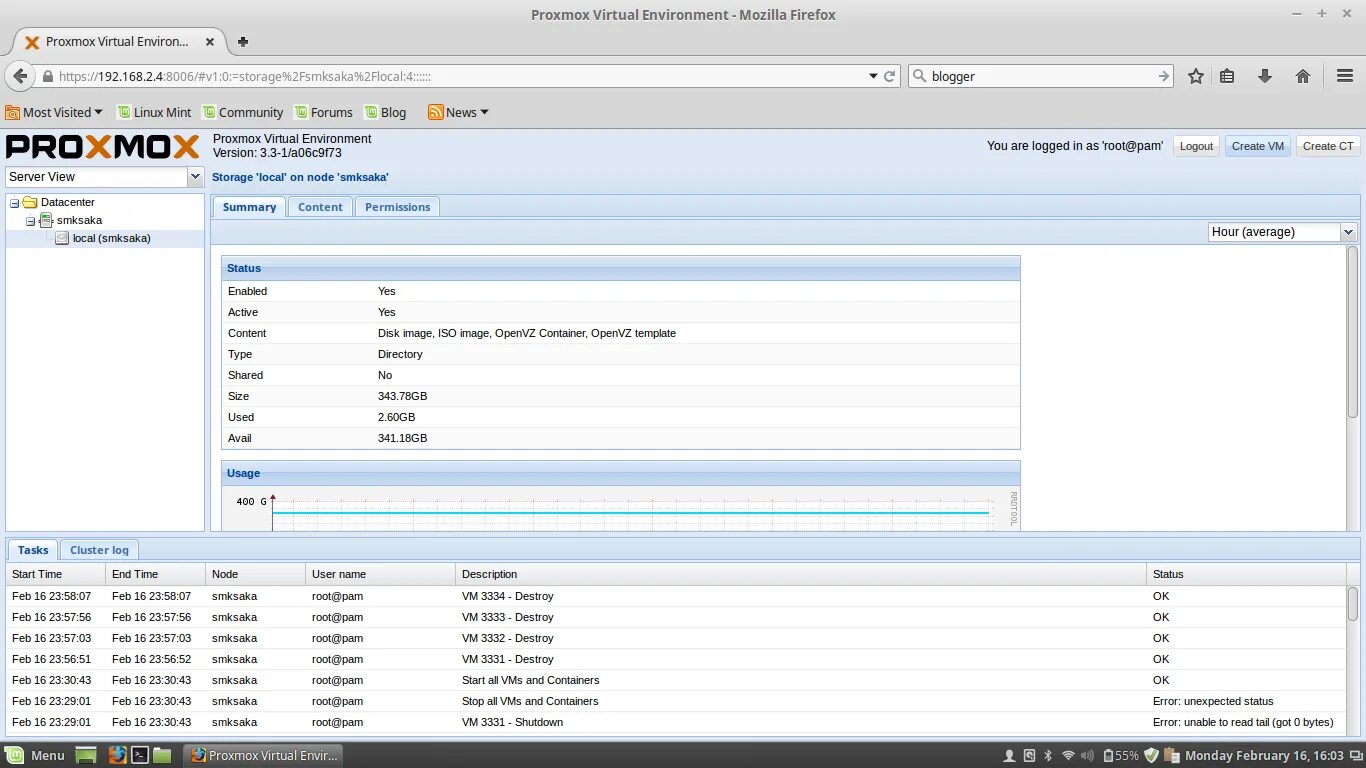Image resolution: width=1366 pixels, height=768 pixels.
Task: Select the smksaka node in the tree
Action: pos(79,220)
